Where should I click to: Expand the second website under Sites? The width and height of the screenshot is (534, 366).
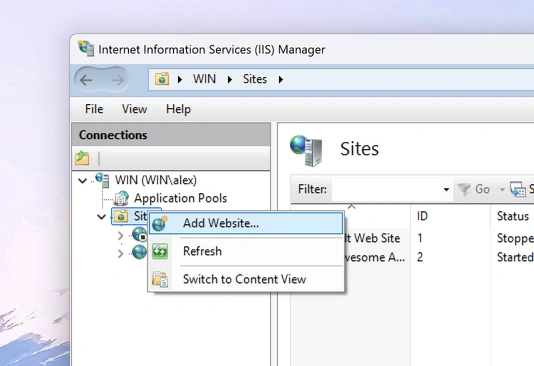[121, 254]
